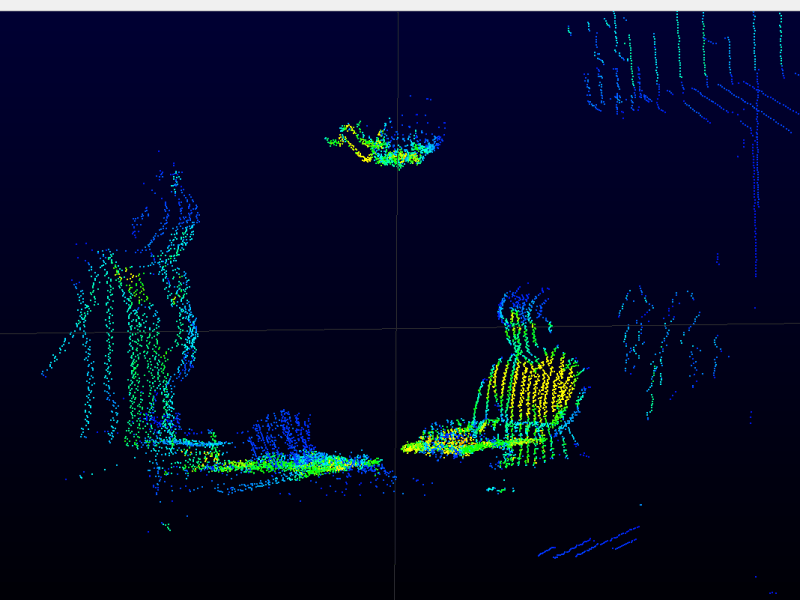Click the crosshair intersection at viewport center
The image size is (800, 600).
click(x=397, y=327)
